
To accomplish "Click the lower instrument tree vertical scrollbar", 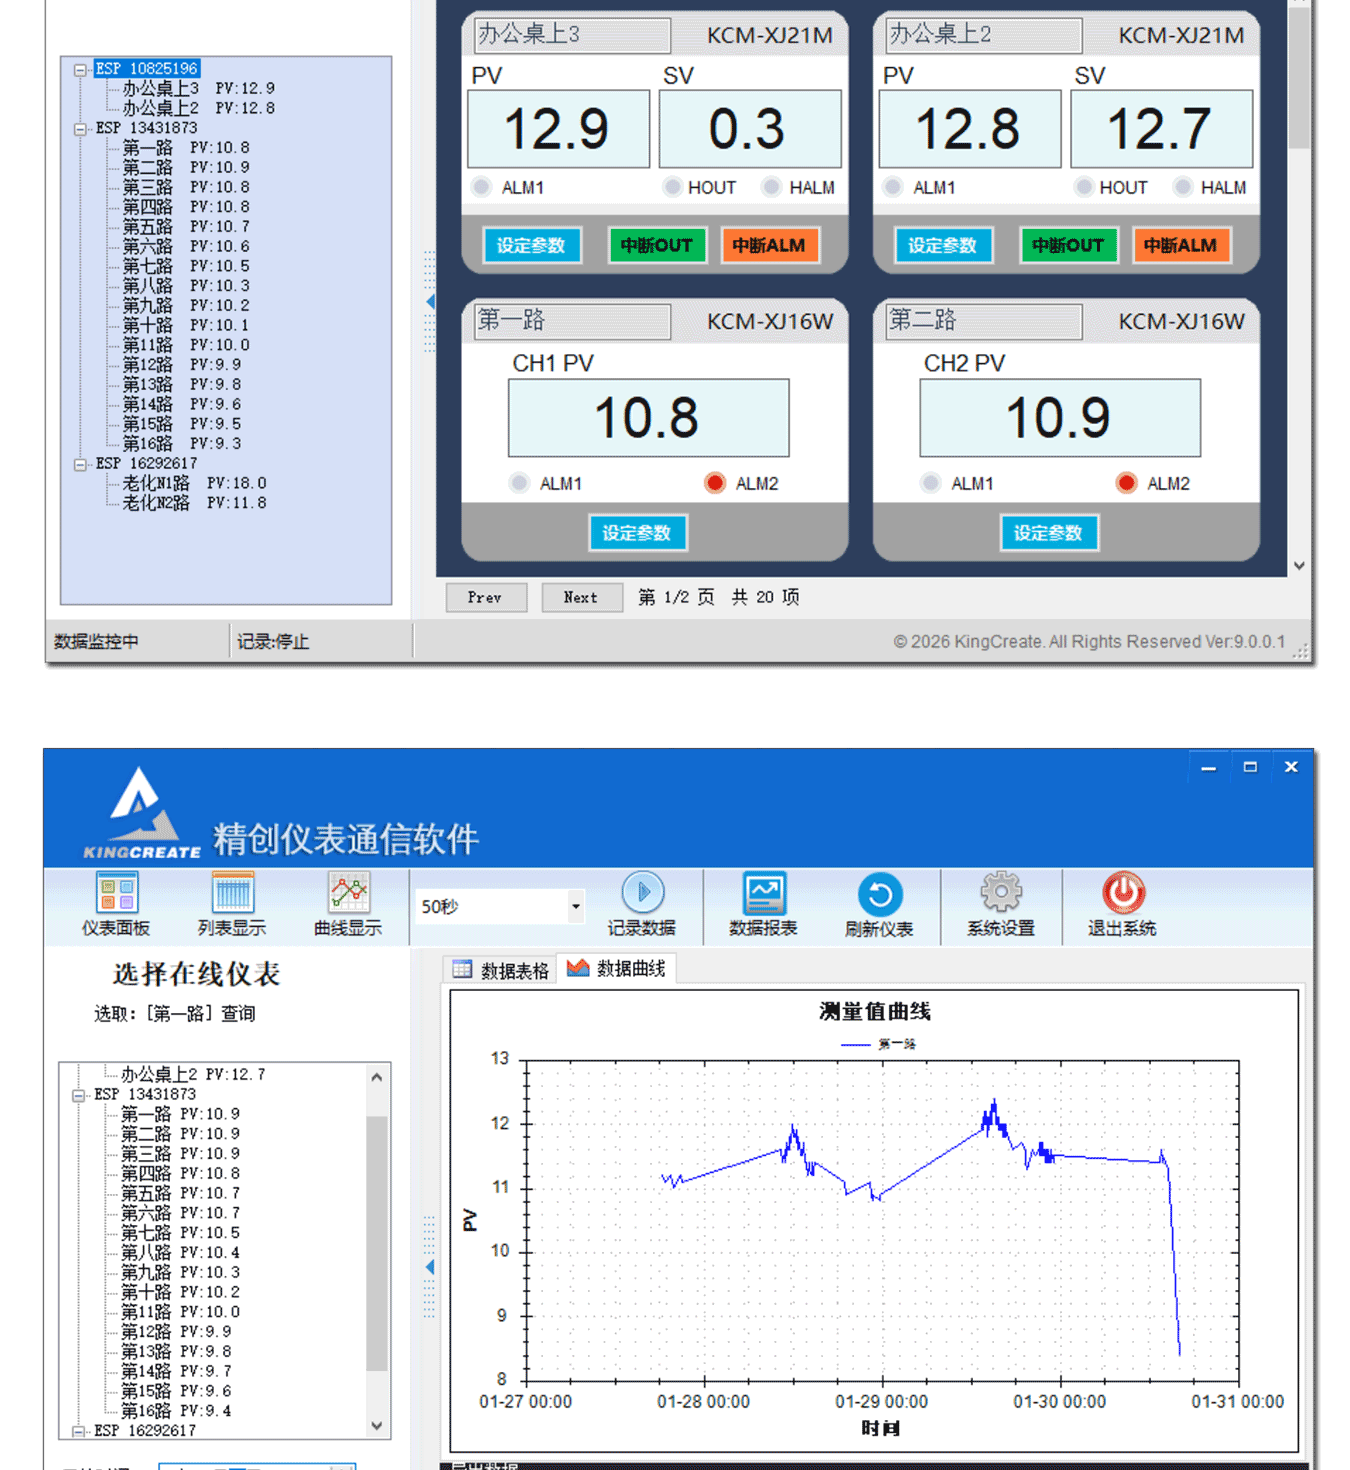I will click(x=377, y=1240).
